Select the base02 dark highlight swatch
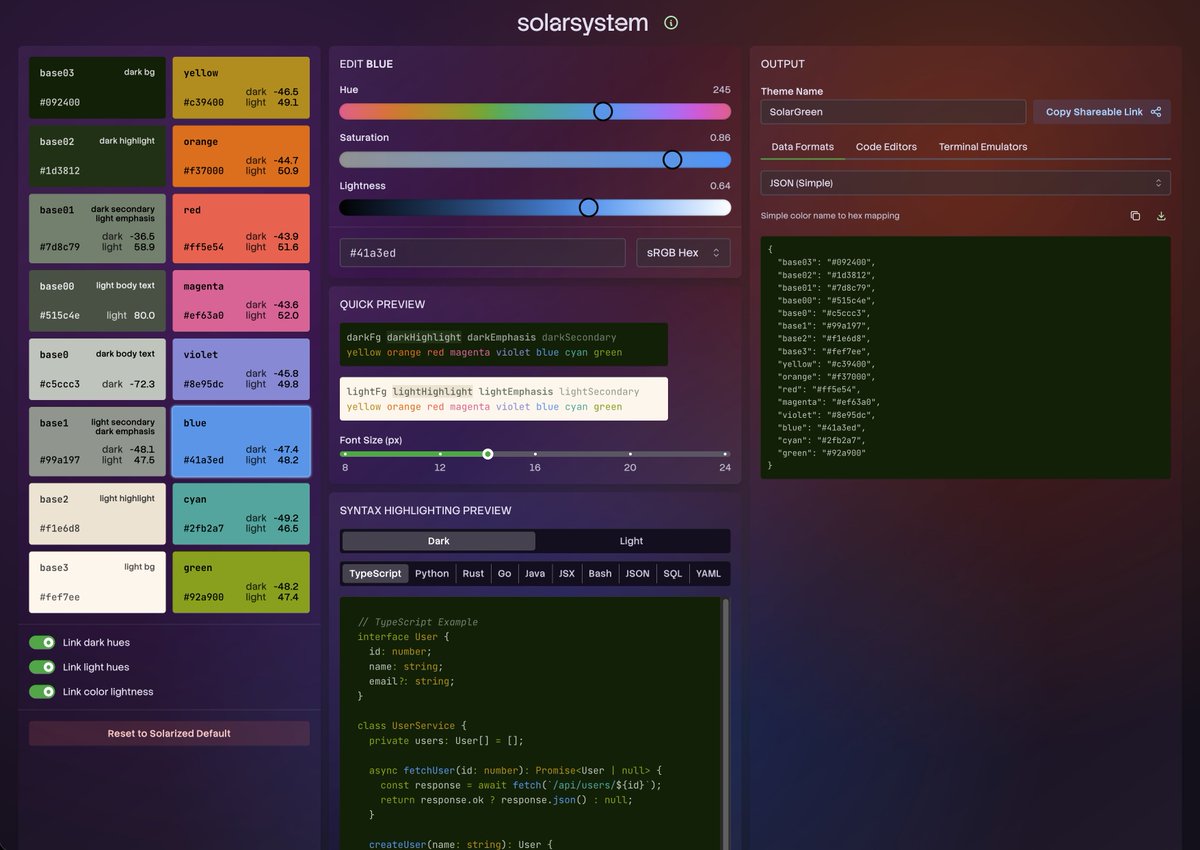This screenshot has height=850, width=1200. coord(97,156)
